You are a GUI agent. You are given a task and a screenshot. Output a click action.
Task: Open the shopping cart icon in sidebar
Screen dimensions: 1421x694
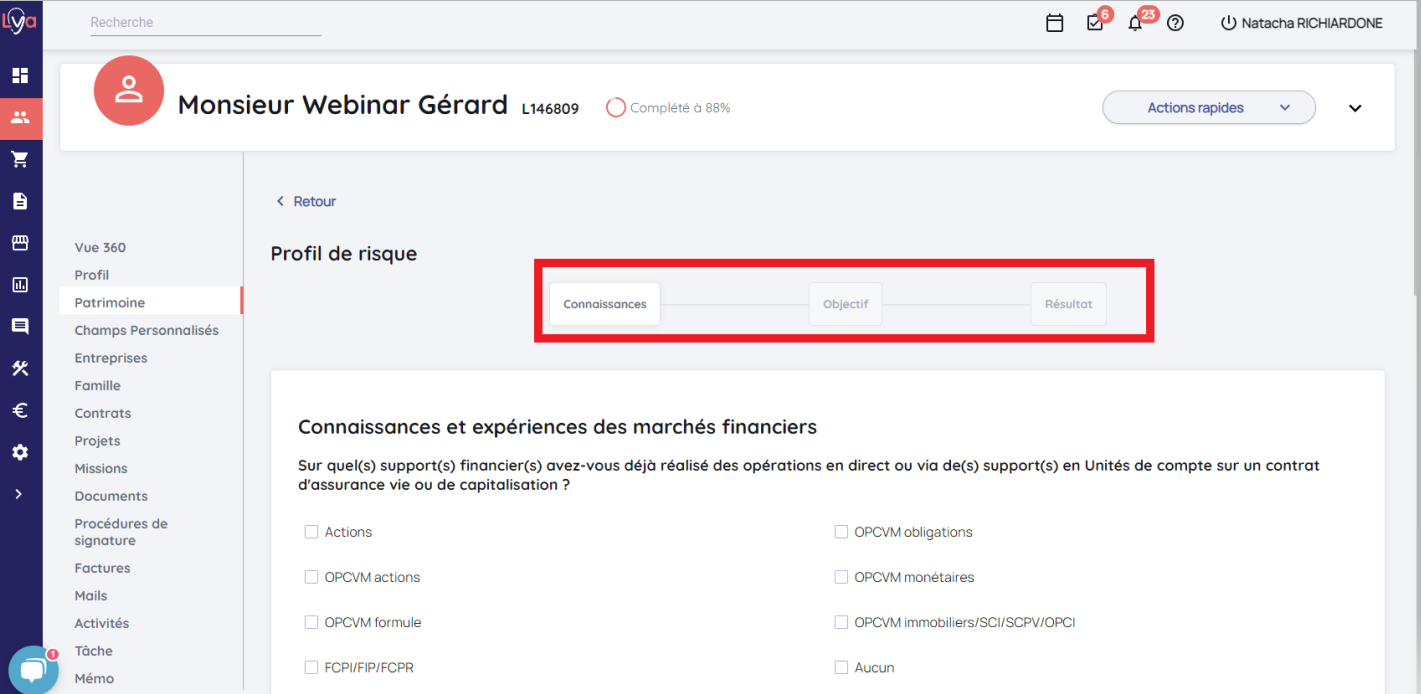coord(20,159)
